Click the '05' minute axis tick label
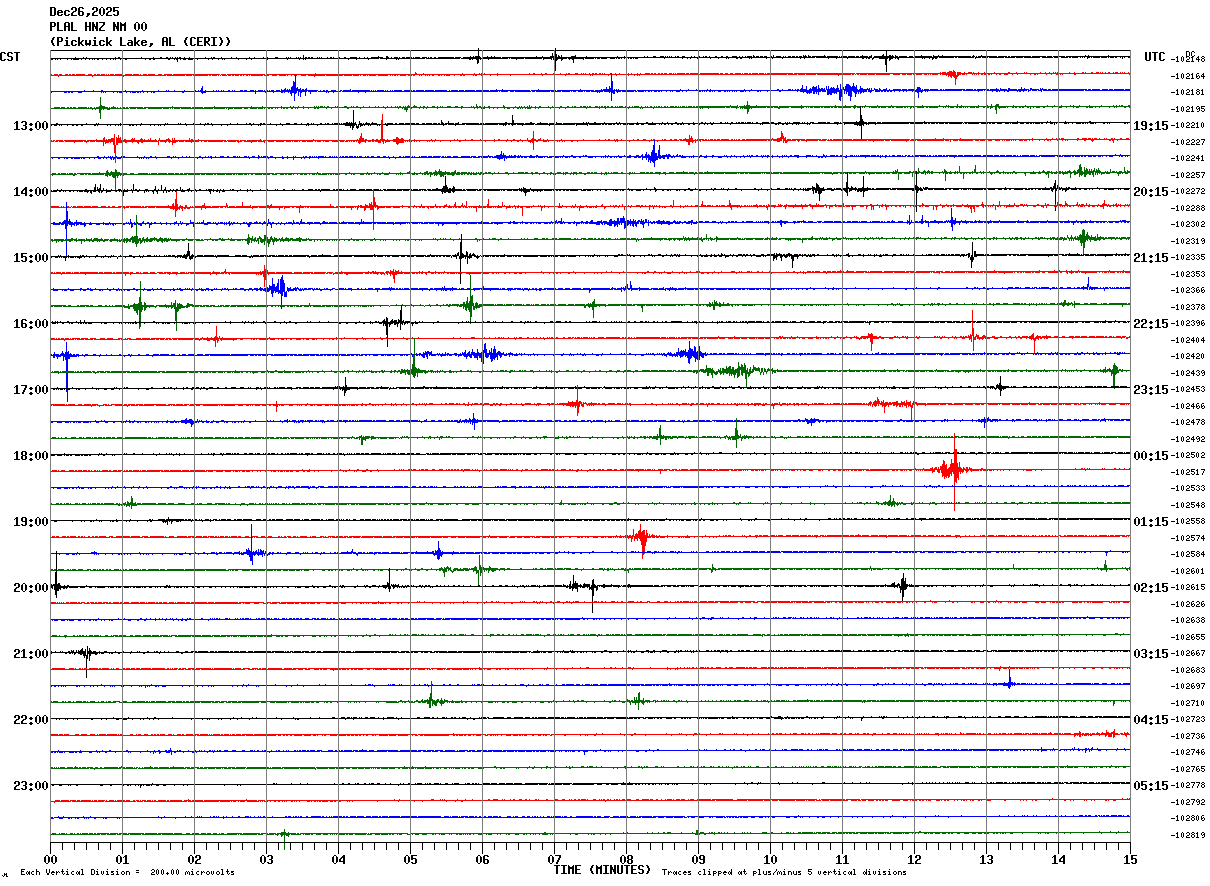Screen dimensions: 1210x886 410,859
